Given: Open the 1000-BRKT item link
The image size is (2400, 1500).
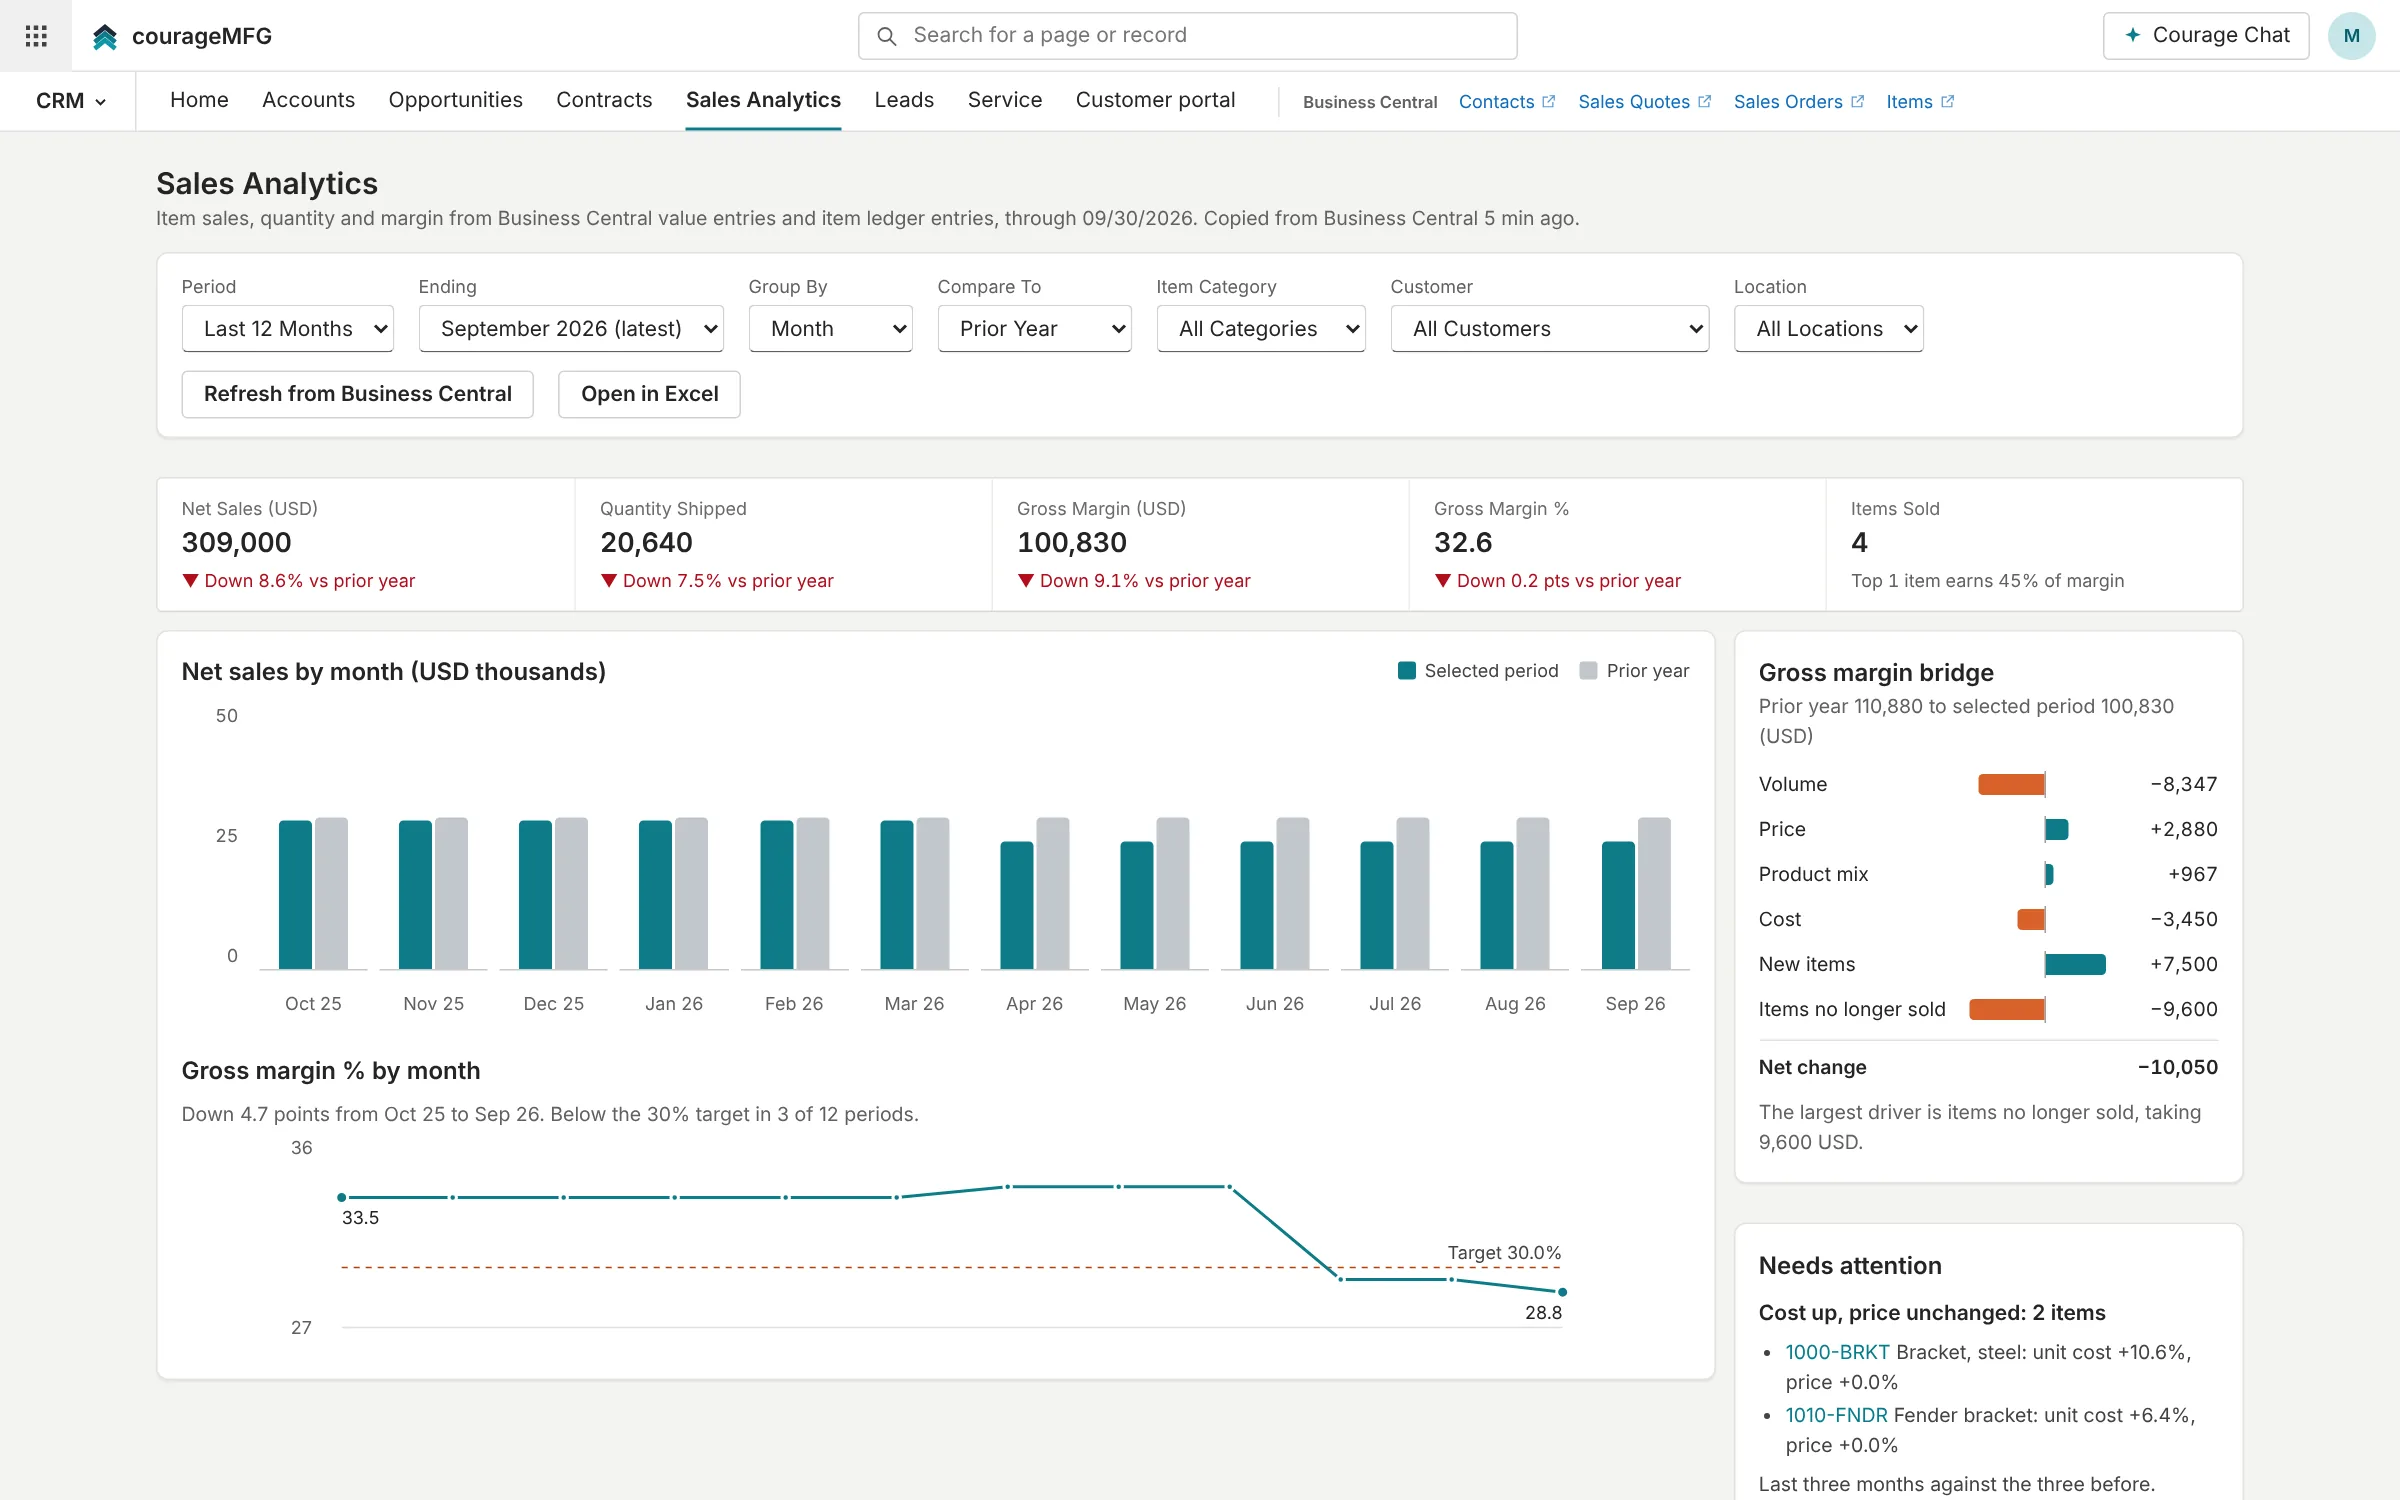Looking at the screenshot, I should coord(1838,1352).
